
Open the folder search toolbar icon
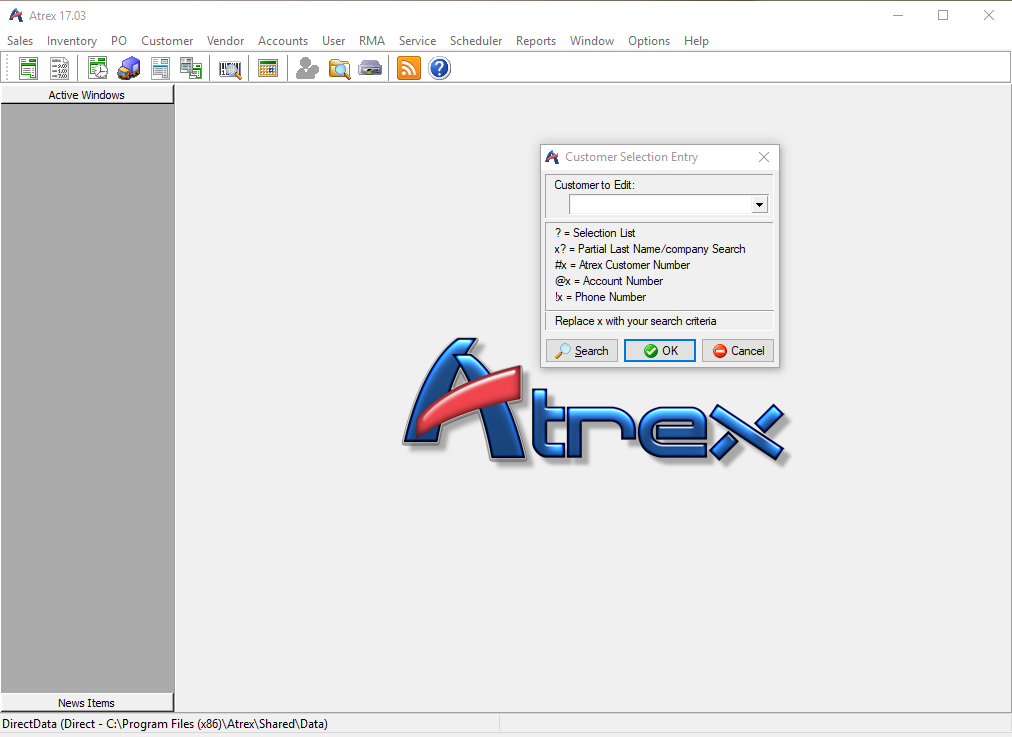(339, 67)
